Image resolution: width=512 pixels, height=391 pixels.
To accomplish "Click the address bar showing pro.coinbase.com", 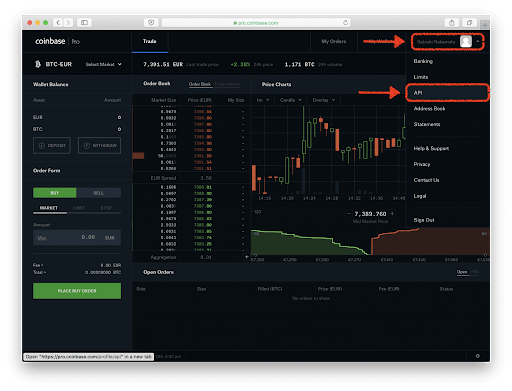I will click(x=256, y=23).
